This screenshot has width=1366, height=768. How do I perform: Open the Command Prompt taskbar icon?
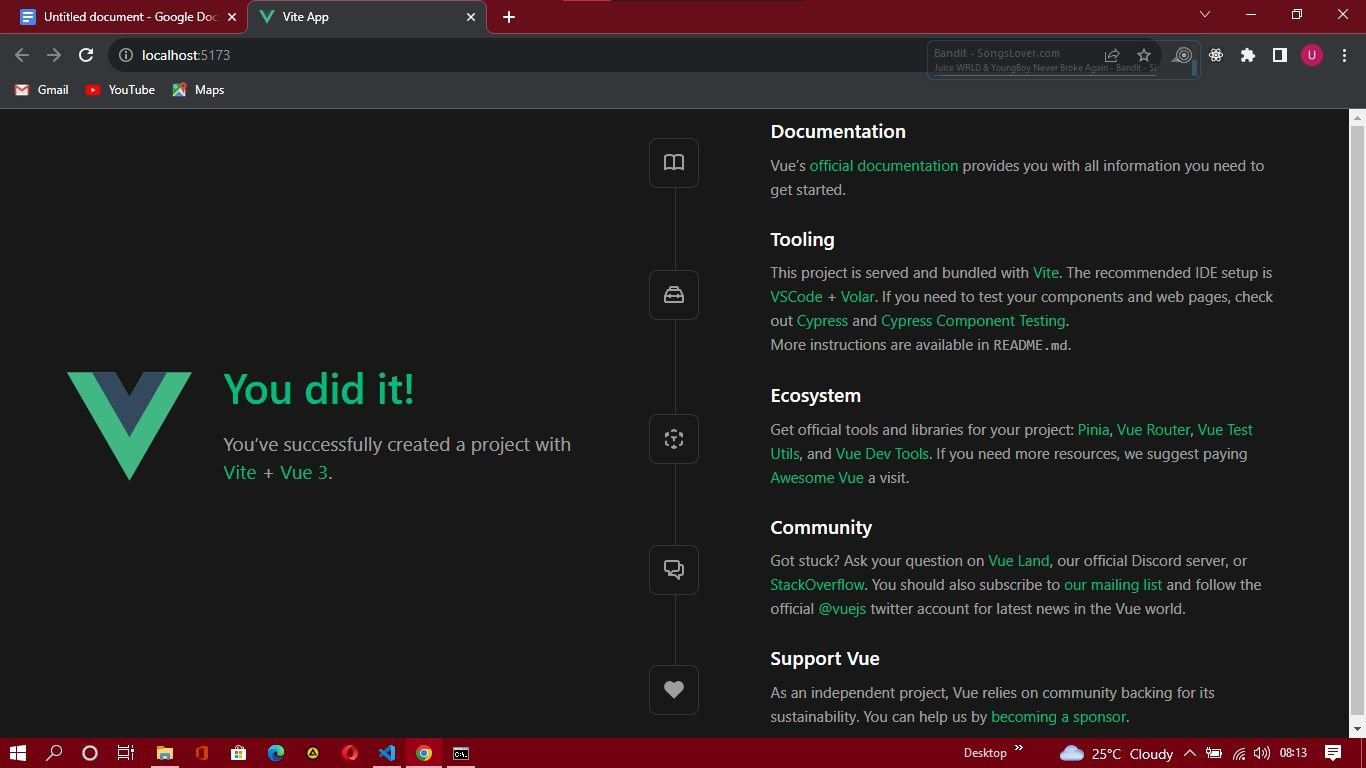(x=461, y=753)
